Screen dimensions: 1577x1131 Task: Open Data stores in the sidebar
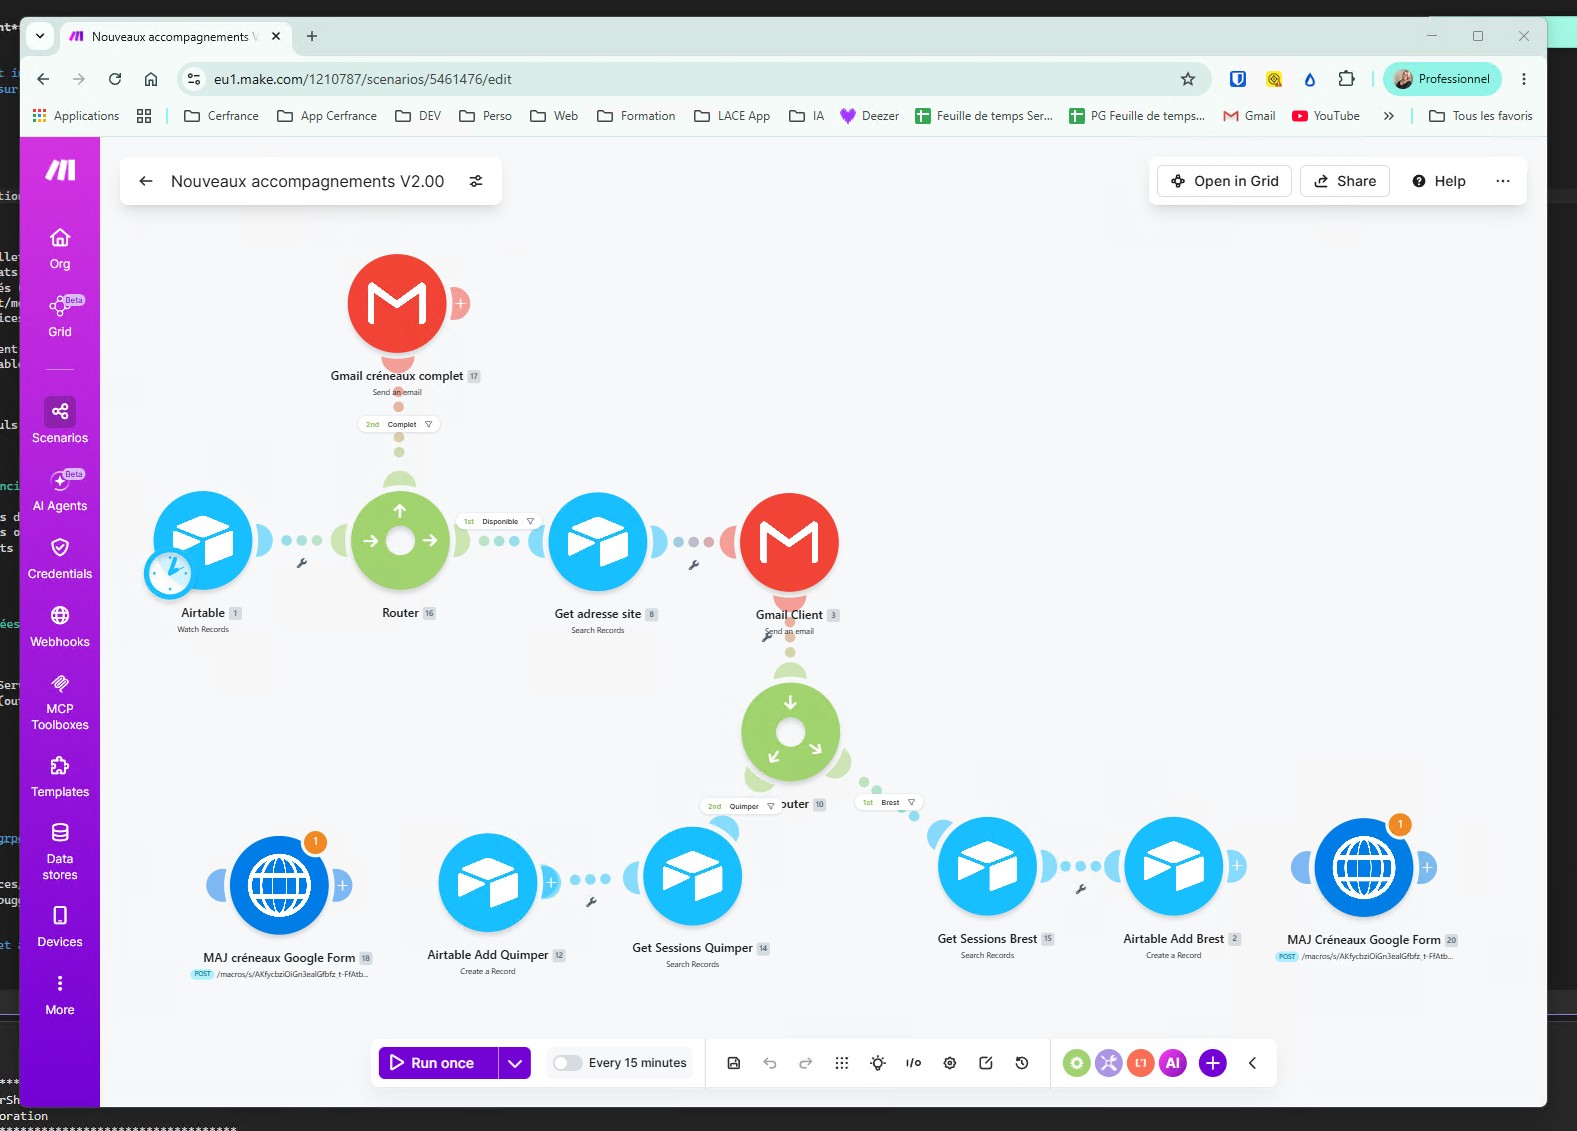point(60,852)
